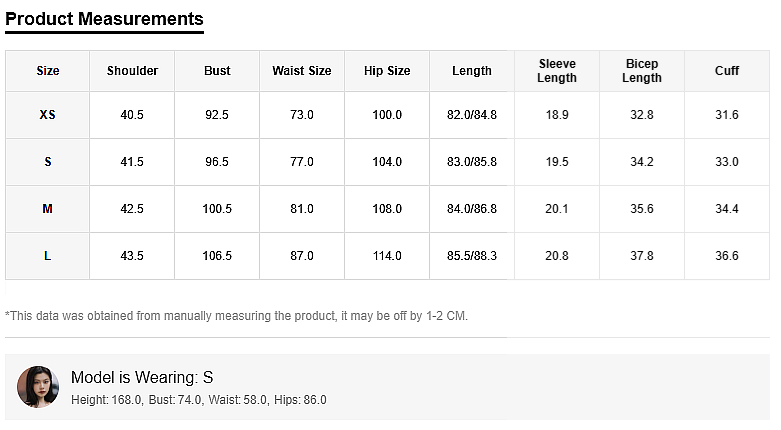Image resolution: width=781 pixels, height=430 pixels.
Task: Select the XS size row label
Action: click(48, 115)
